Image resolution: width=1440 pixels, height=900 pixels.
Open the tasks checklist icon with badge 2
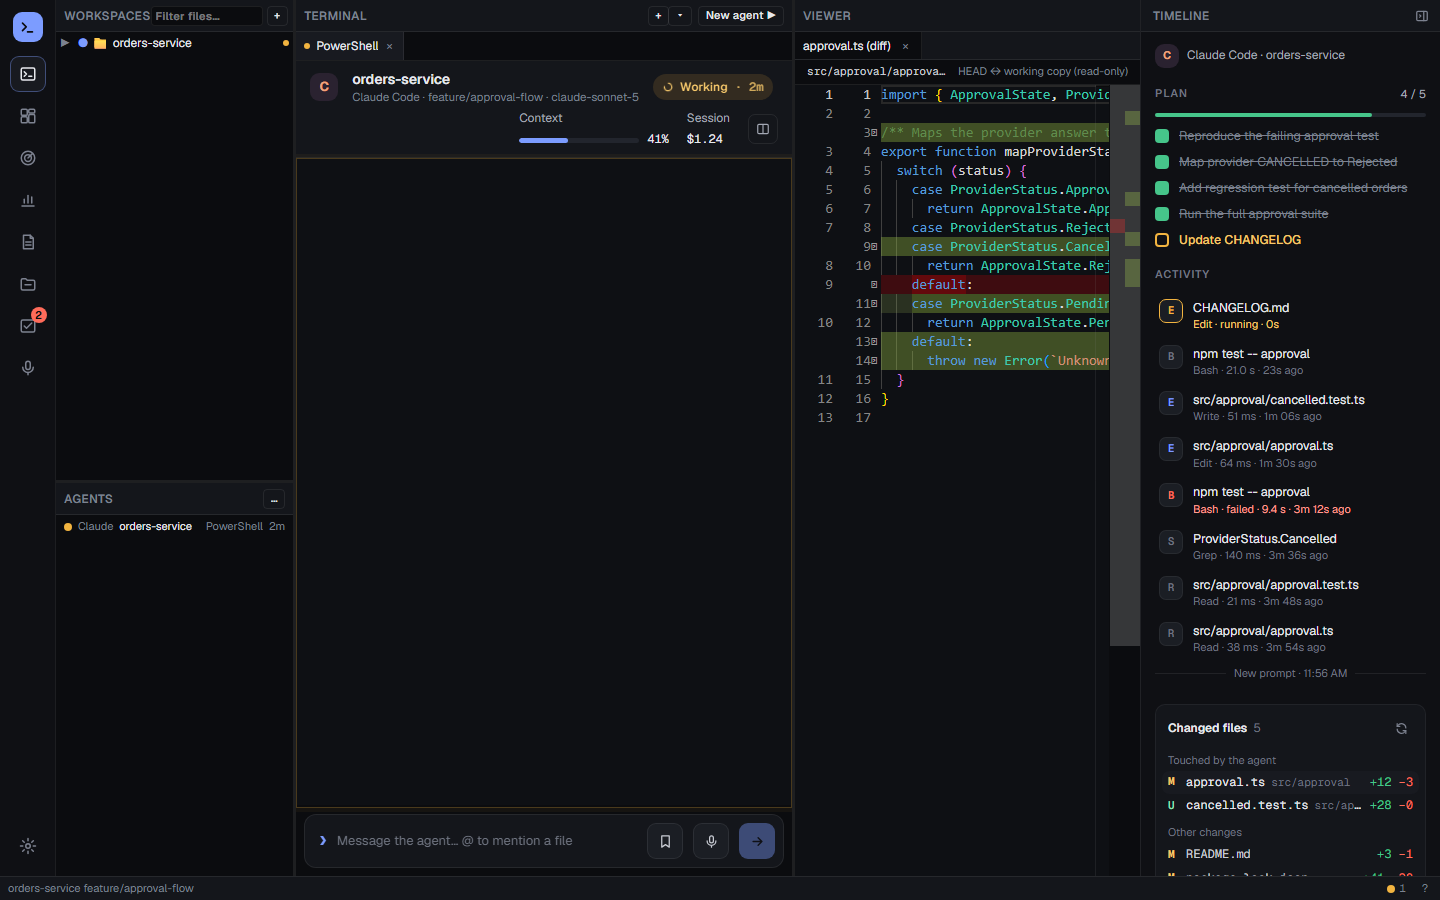pos(28,326)
